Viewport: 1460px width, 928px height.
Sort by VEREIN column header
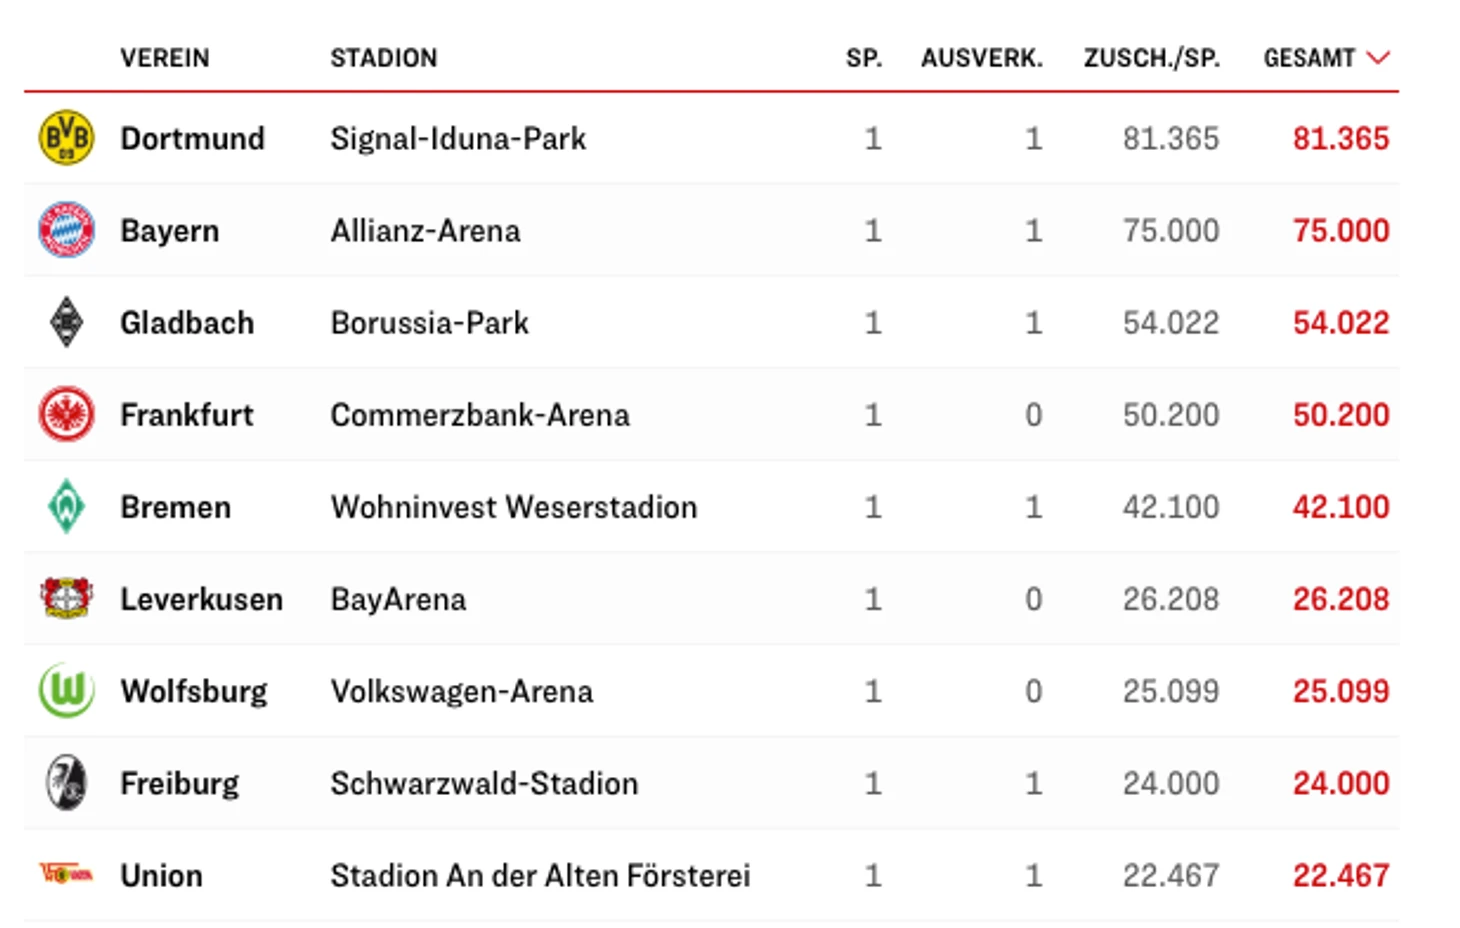165,58
